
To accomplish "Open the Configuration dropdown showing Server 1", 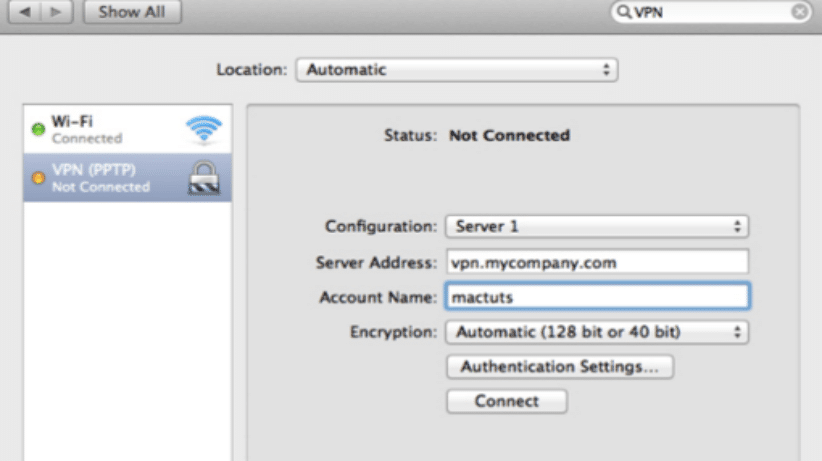I will (x=597, y=227).
